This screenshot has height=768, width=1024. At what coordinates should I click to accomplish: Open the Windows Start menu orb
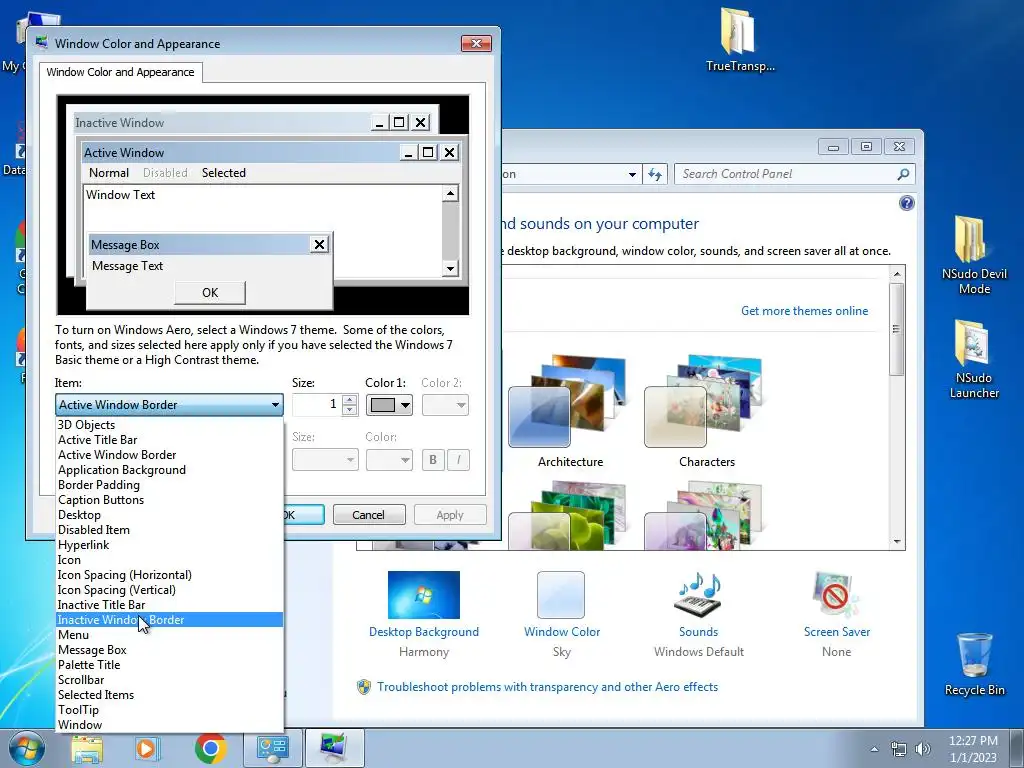26,748
